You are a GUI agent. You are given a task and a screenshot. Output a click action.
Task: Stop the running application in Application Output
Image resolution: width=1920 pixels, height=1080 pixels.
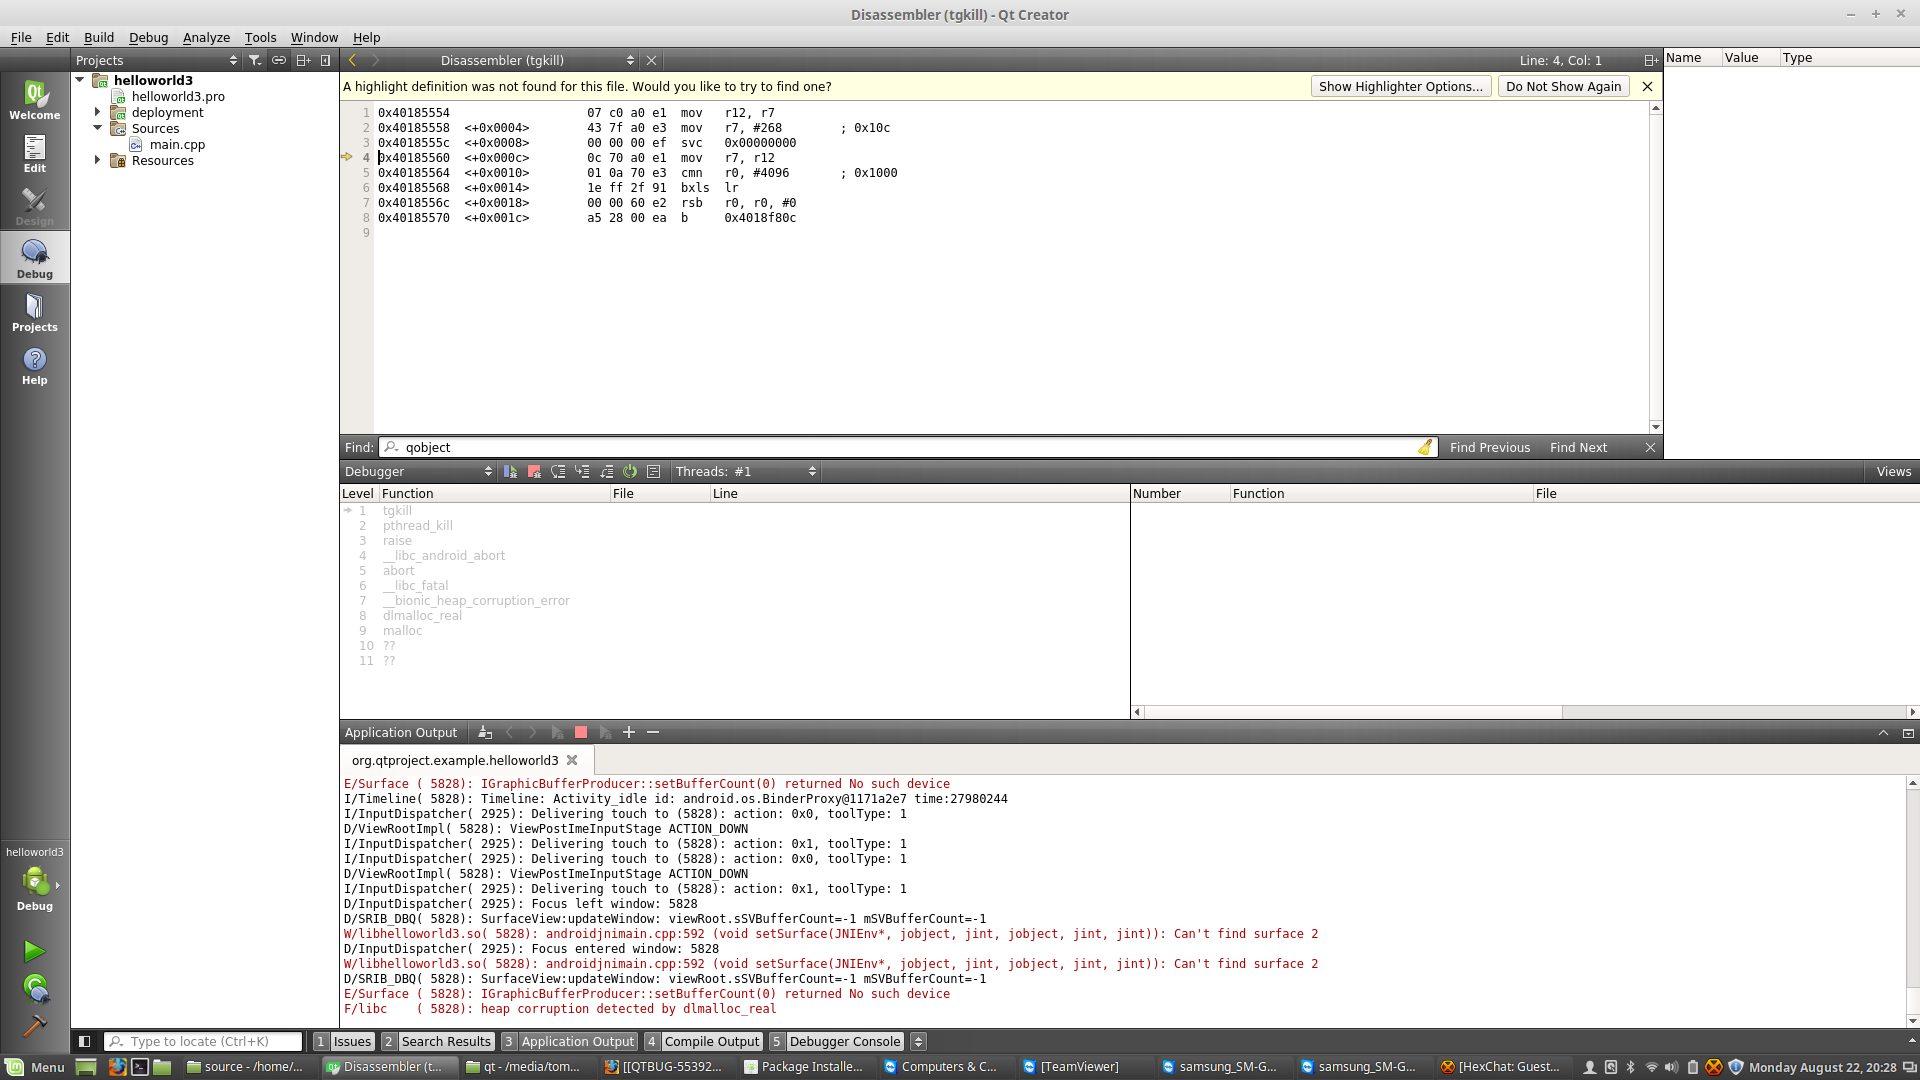pos(581,733)
